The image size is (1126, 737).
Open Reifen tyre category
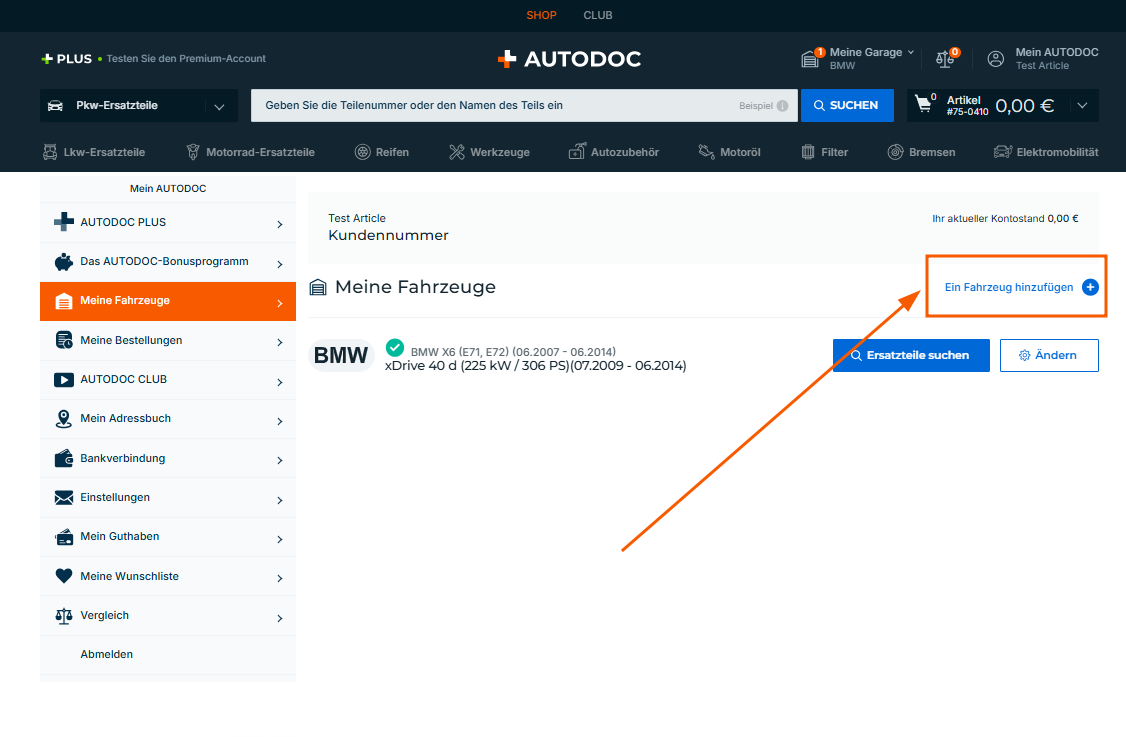click(x=381, y=152)
